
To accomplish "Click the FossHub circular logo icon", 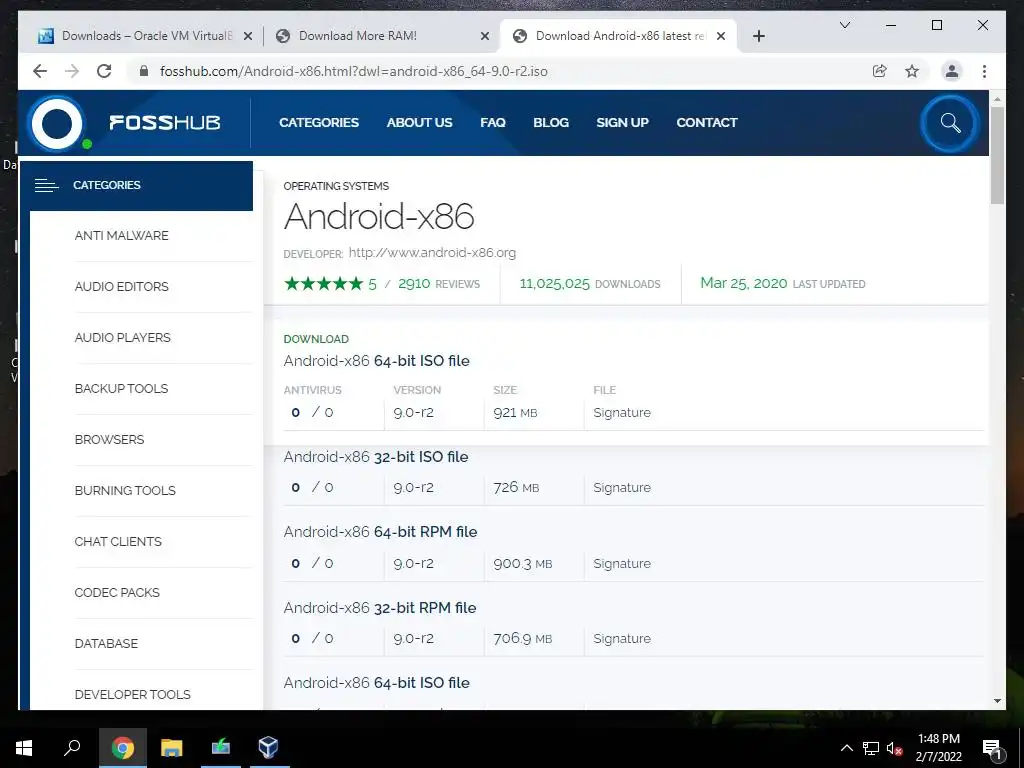I will [57, 123].
